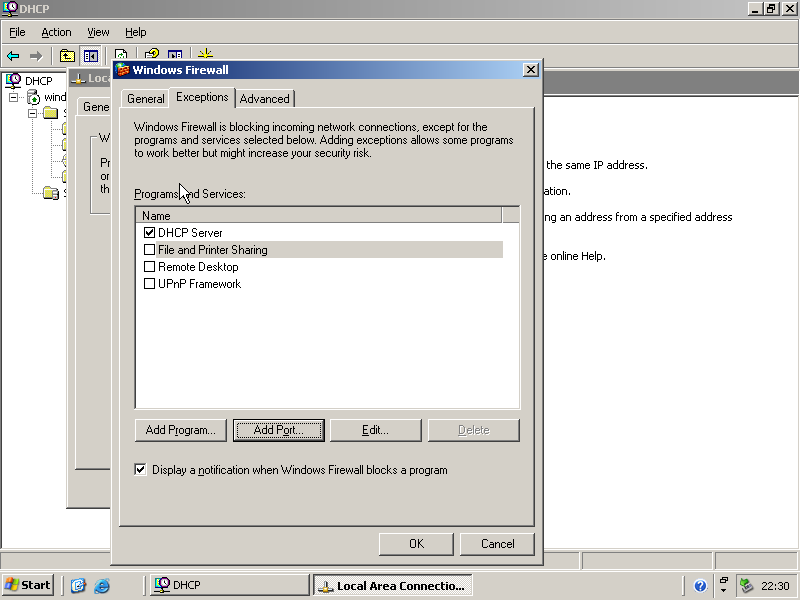
Task: Uncheck the DHCP Server exception
Action: point(150,233)
